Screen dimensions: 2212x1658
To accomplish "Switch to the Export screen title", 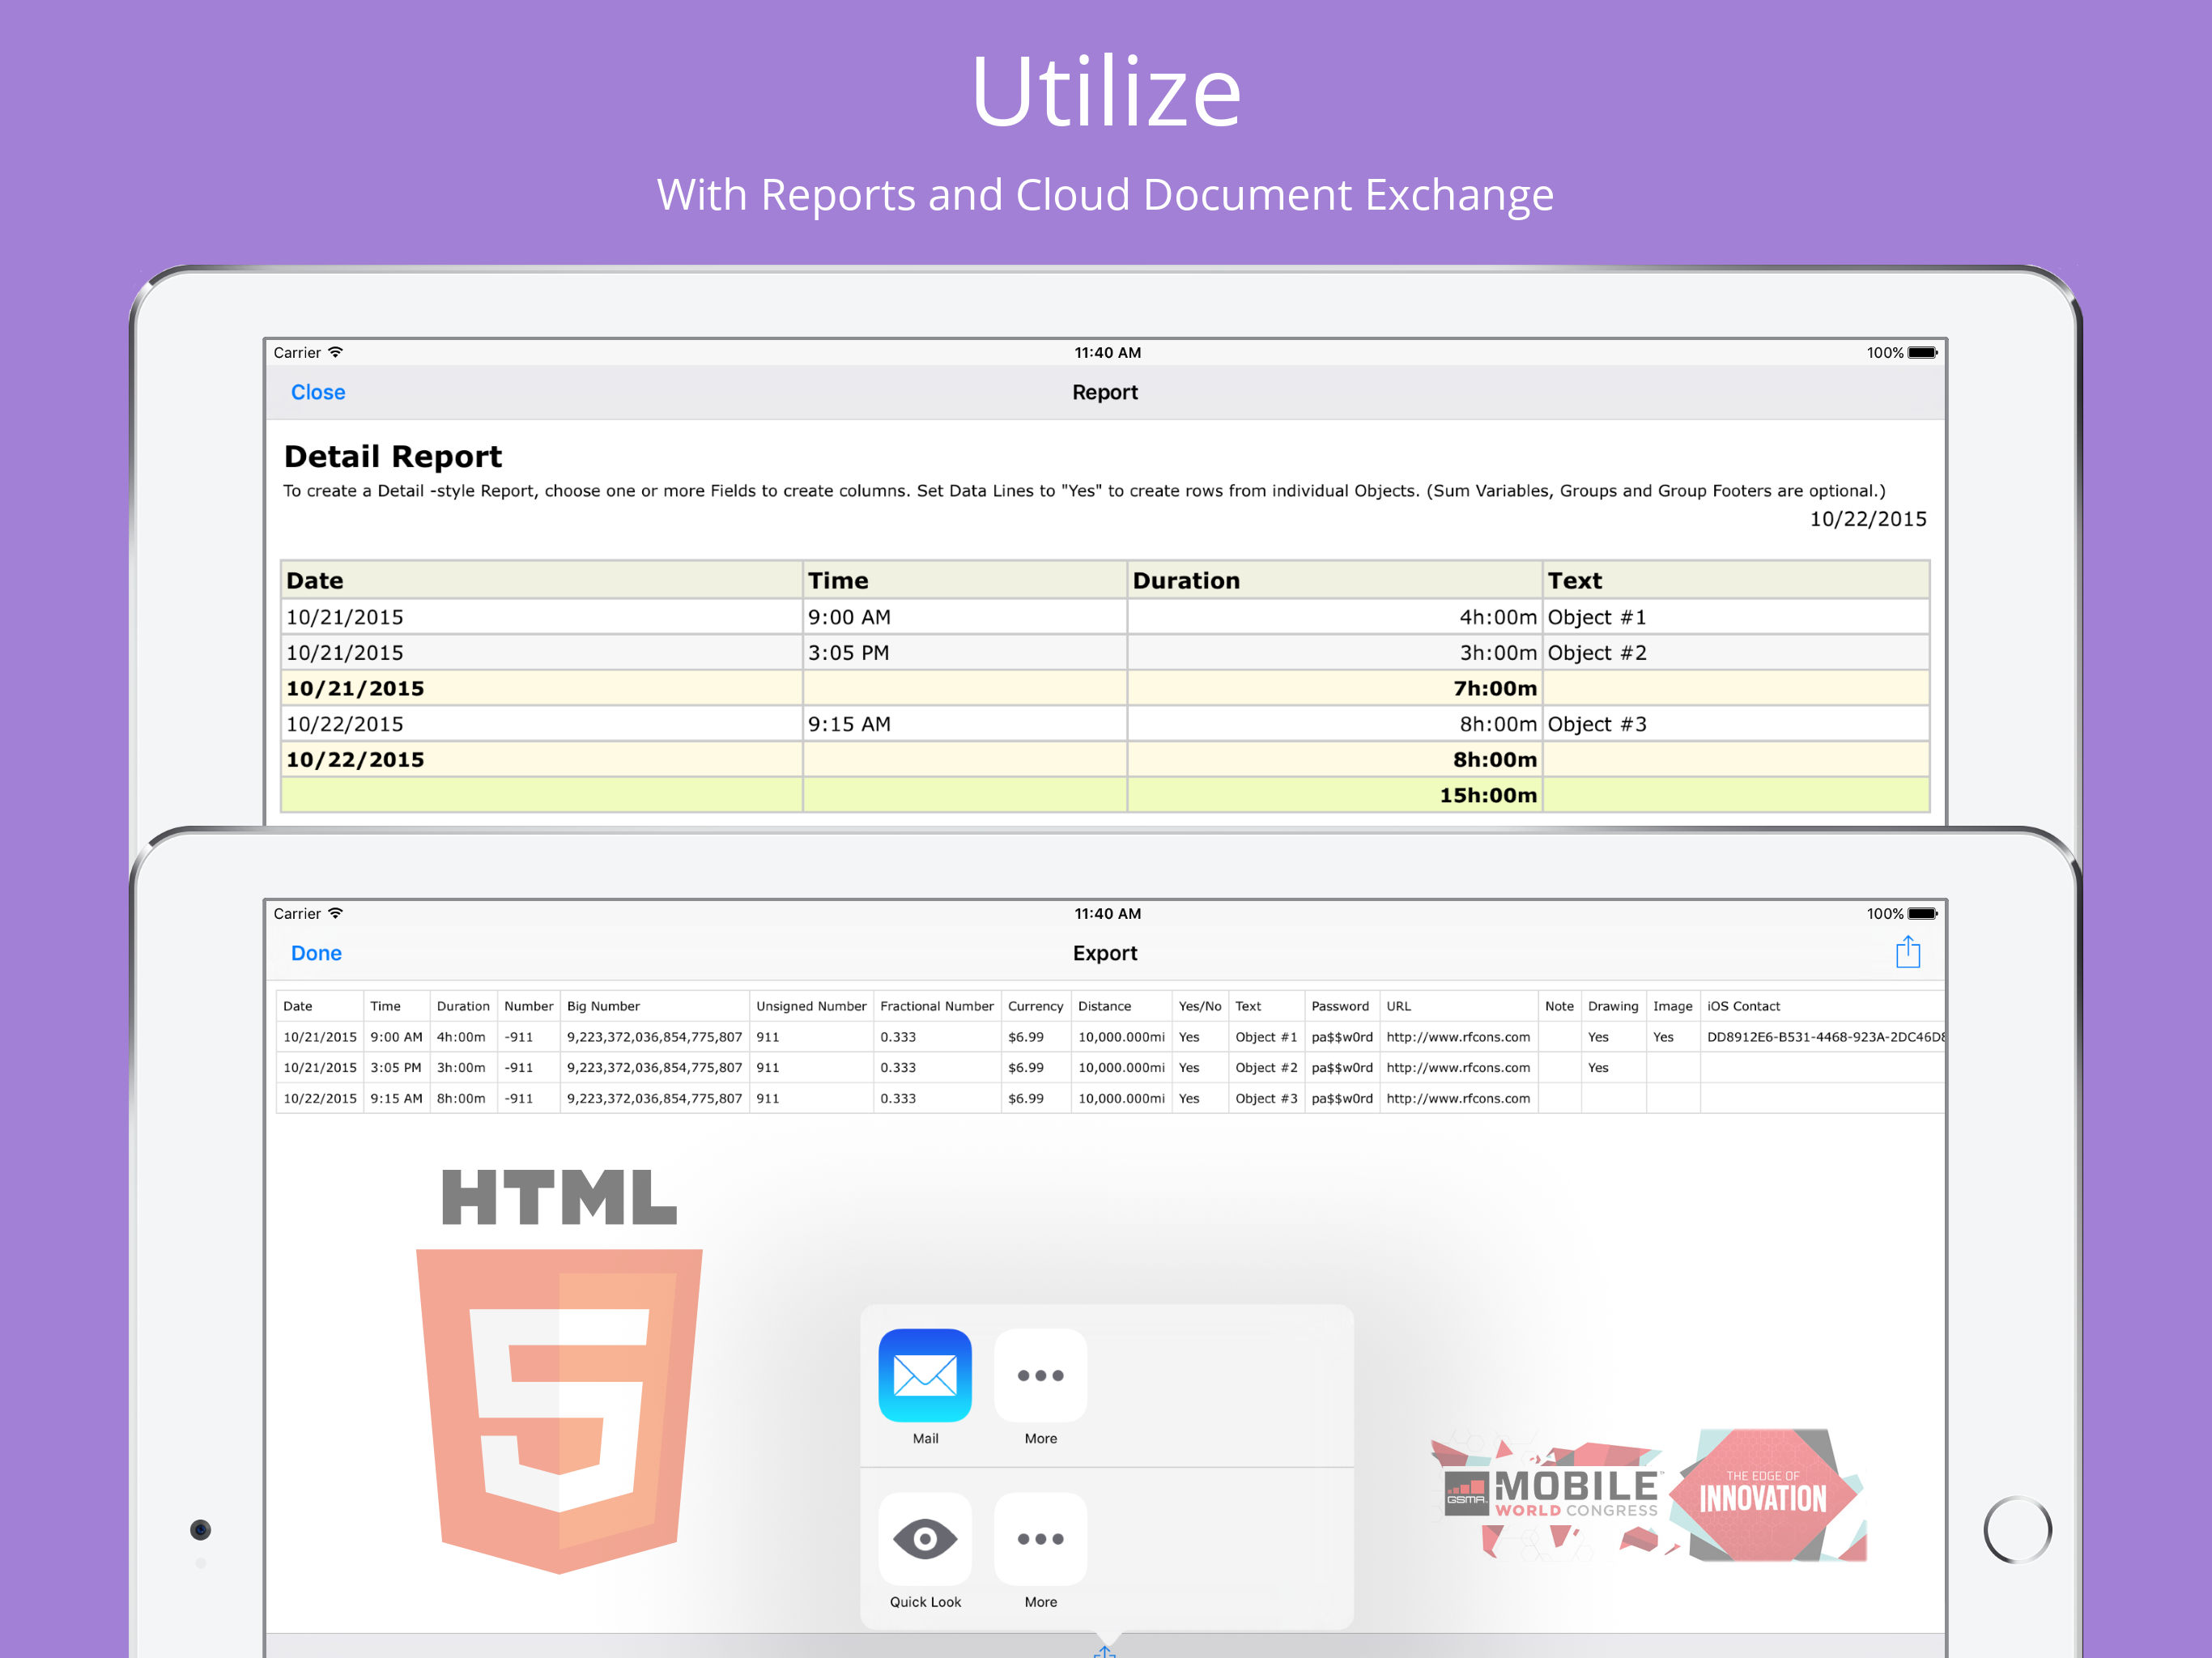I will tap(1105, 953).
